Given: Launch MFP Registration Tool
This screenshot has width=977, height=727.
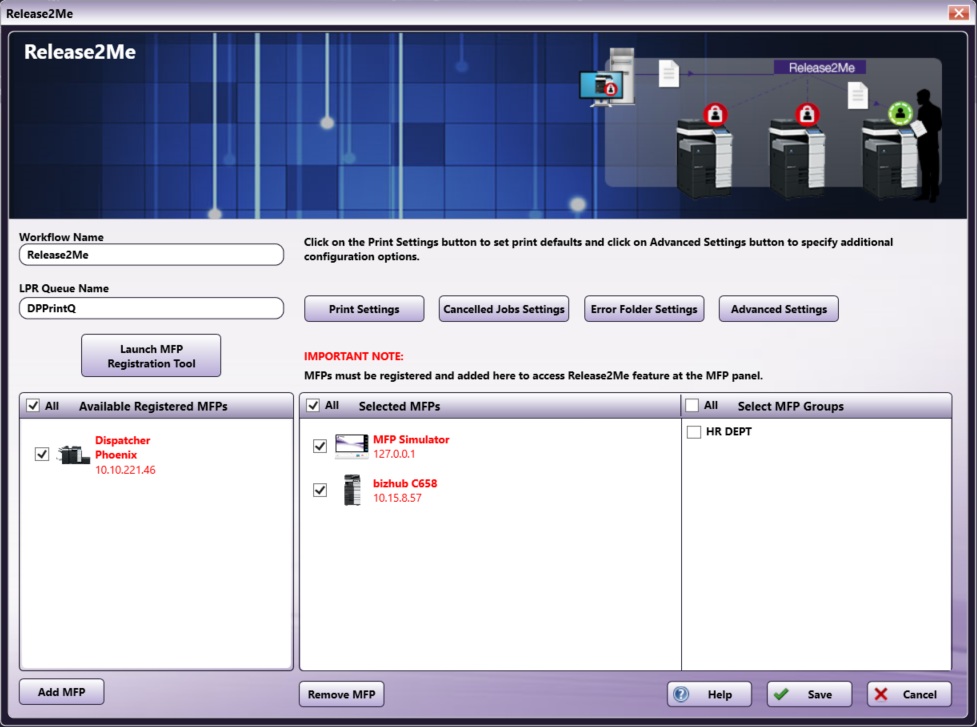Looking at the screenshot, I should [151, 356].
